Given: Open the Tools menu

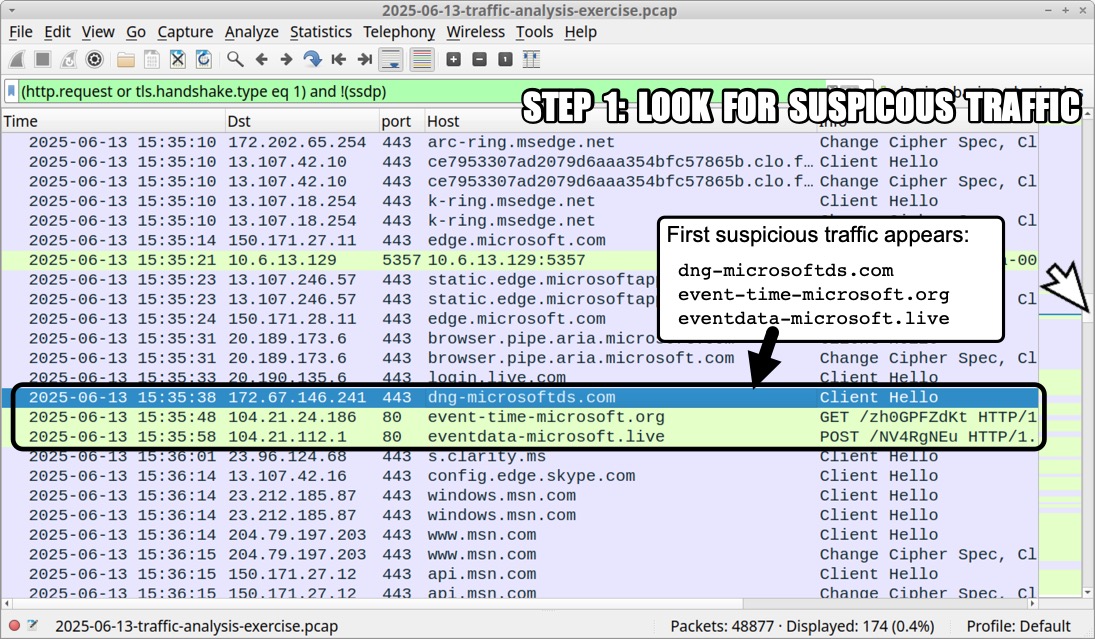Looking at the screenshot, I should [x=534, y=32].
